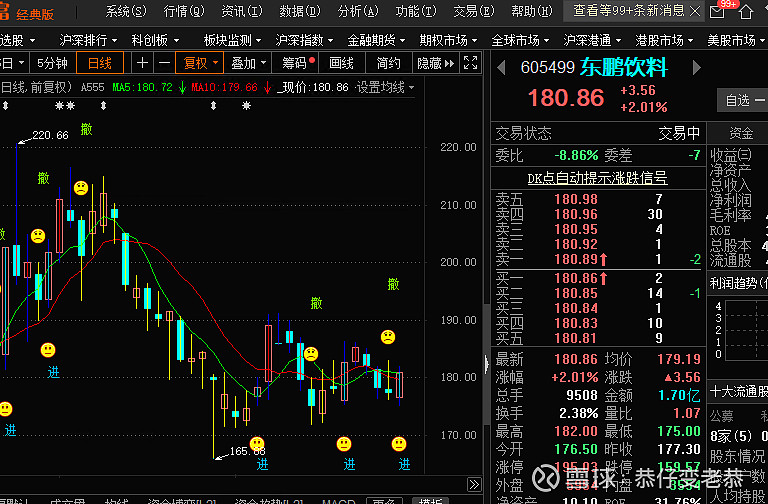This screenshot has height=504, width=768.
Task: Open the 复权 adjustment dropdown
Action: [199, 63]
